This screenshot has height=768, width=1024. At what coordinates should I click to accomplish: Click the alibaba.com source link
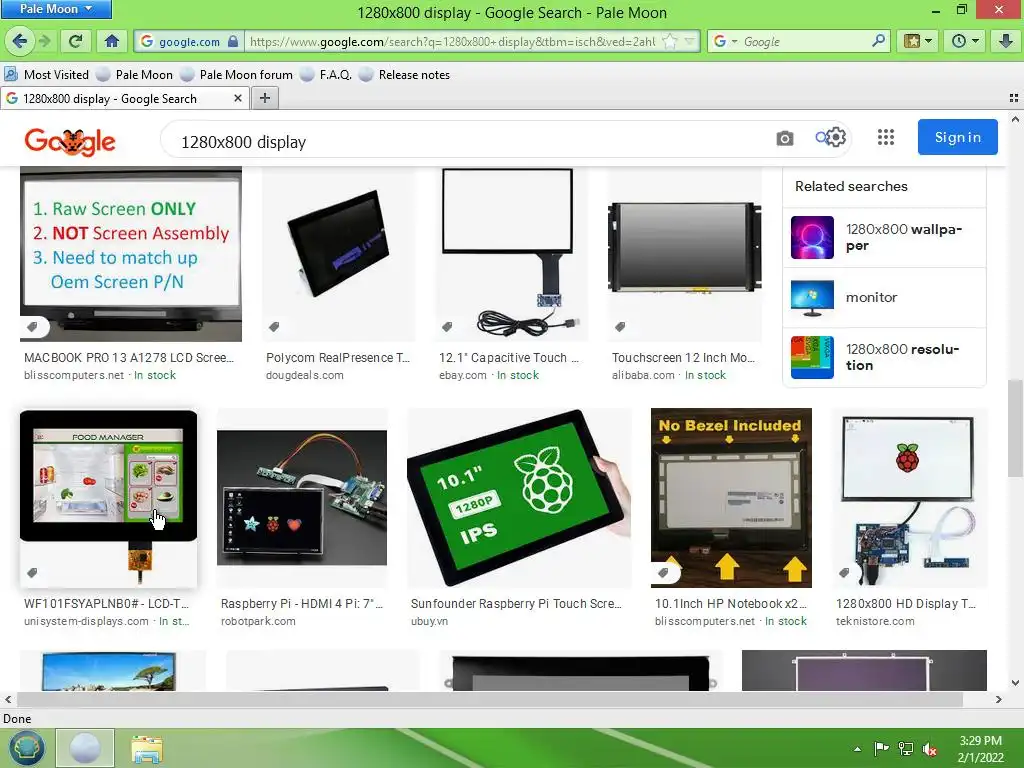[x=643, y=376]
